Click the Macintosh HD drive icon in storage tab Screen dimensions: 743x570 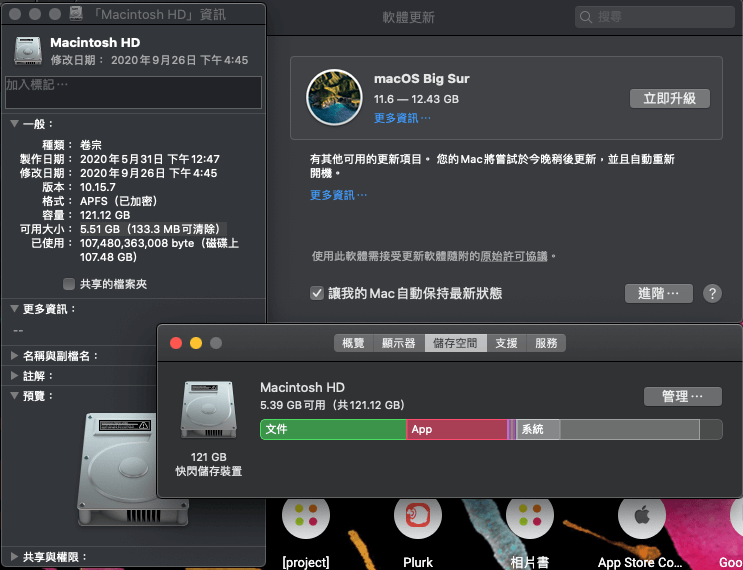[x=208, y=410]
